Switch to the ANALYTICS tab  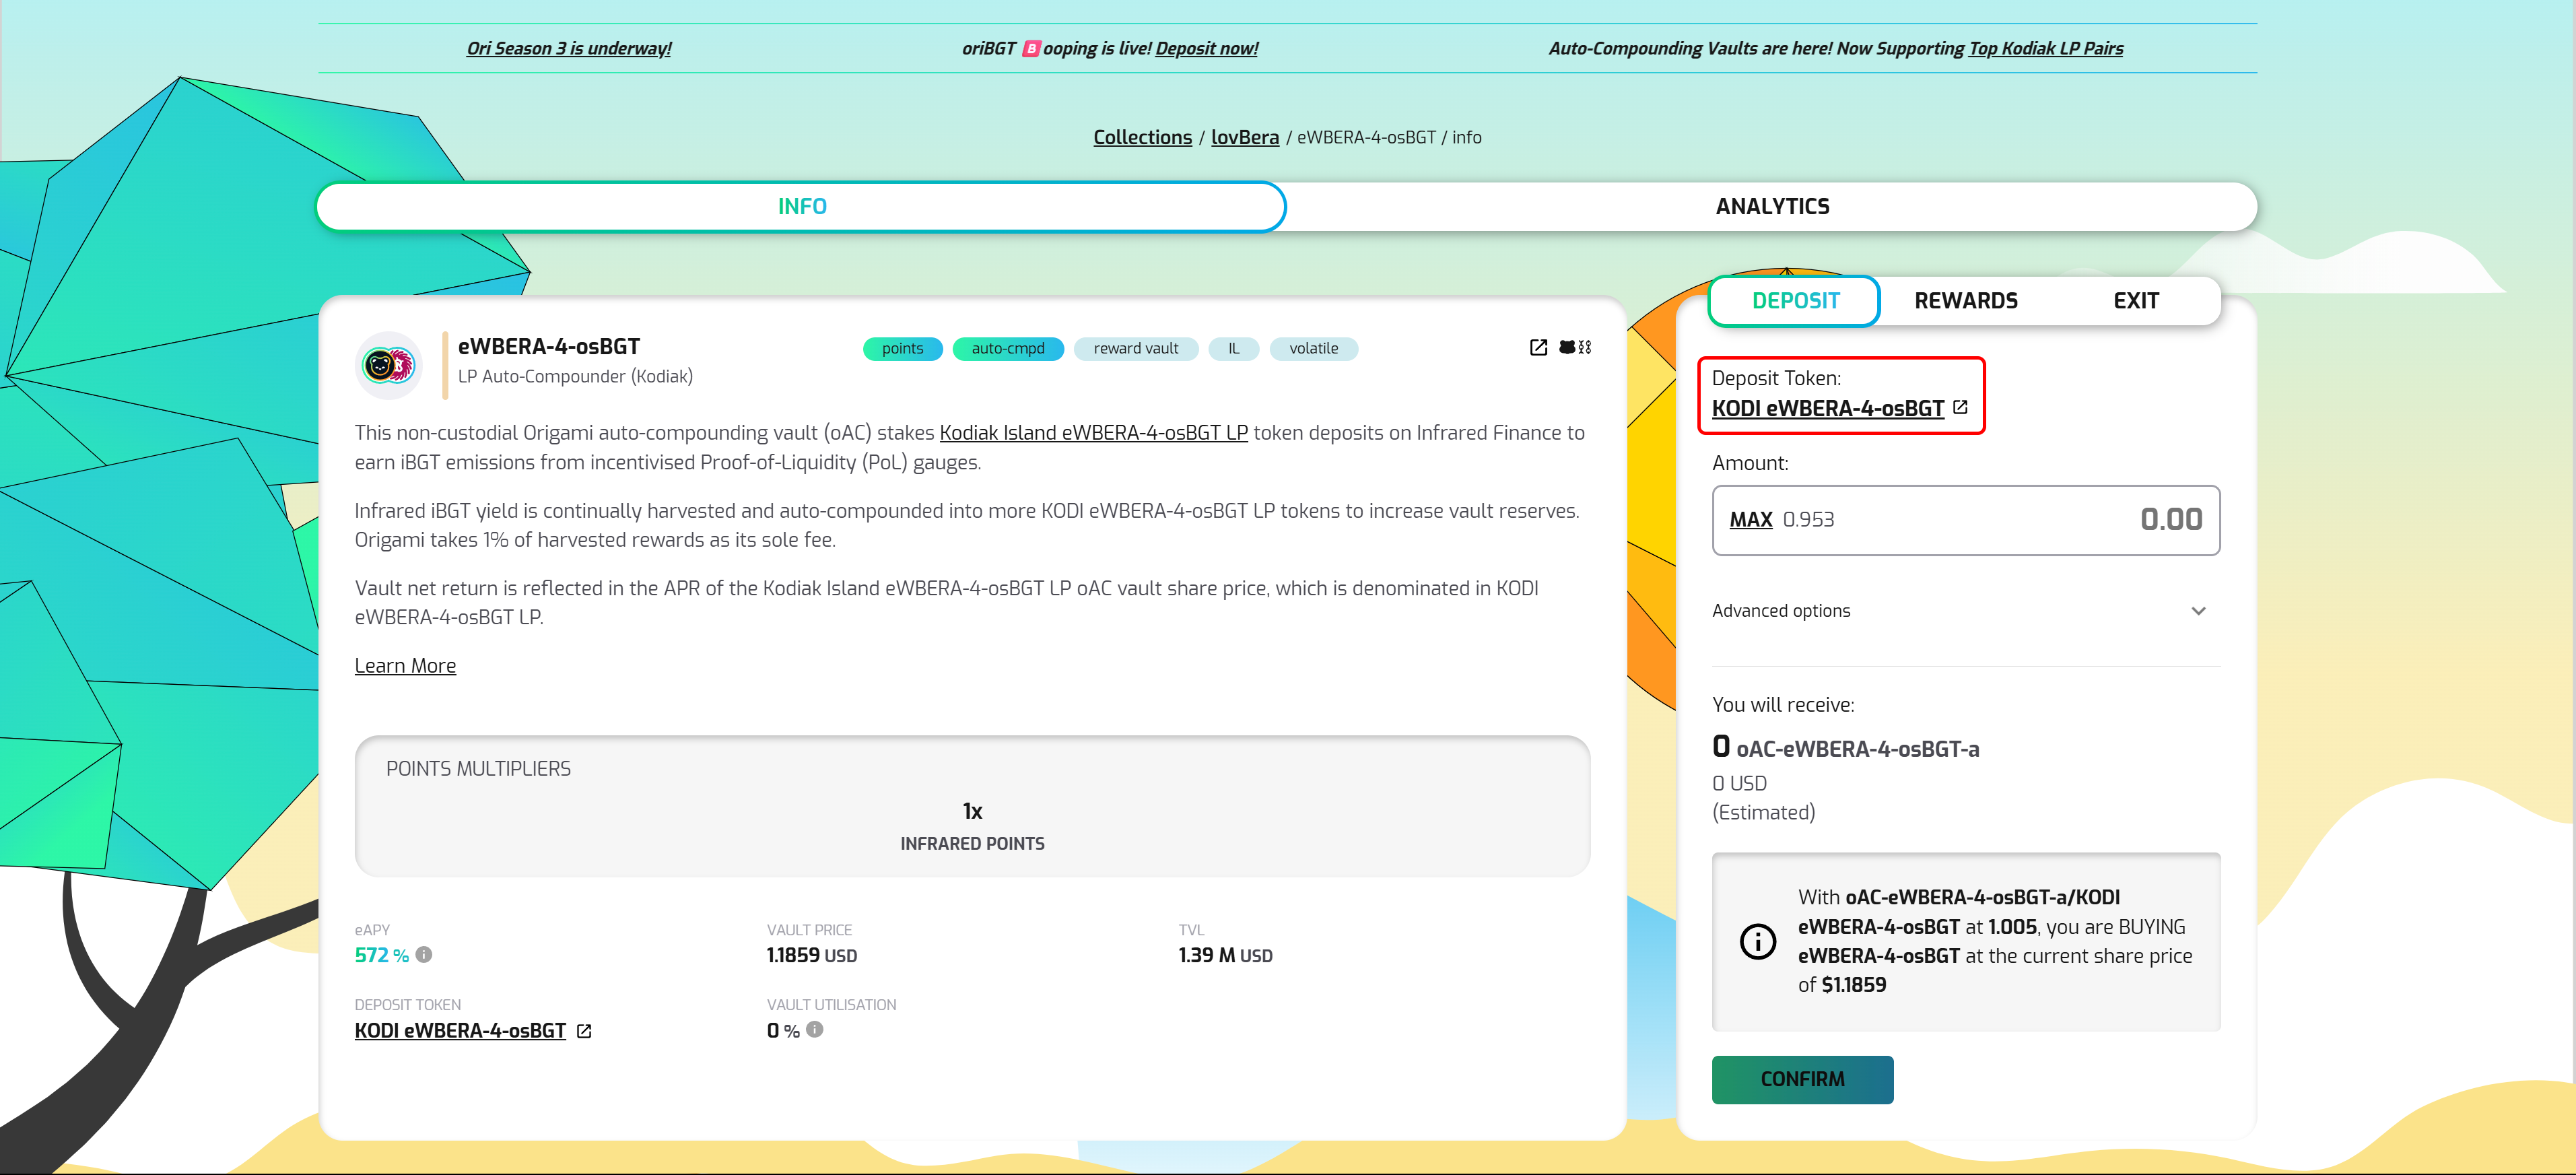pos(1771,206)
